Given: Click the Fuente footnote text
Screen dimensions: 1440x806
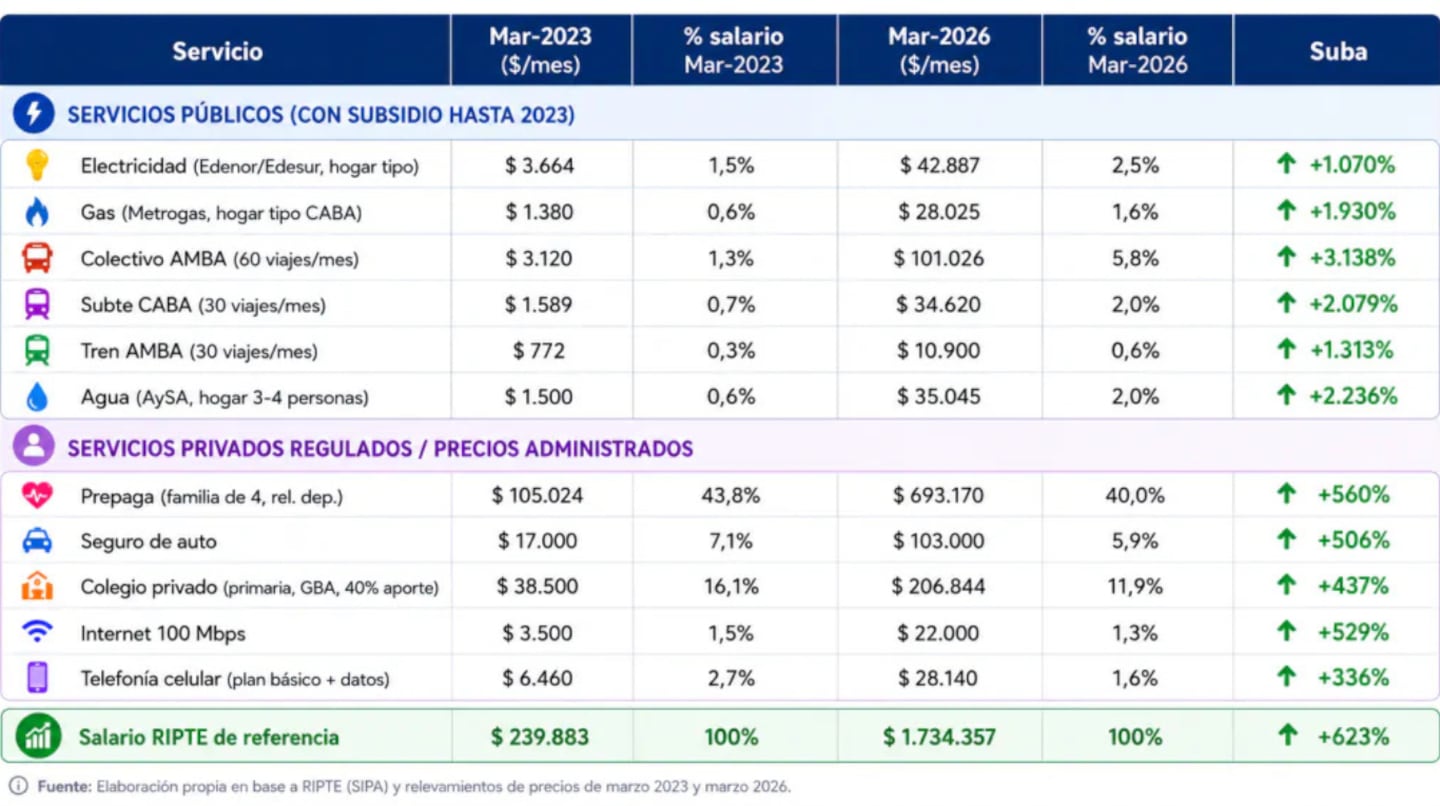Looking at the screenshot, I should [x=413, y=786].
